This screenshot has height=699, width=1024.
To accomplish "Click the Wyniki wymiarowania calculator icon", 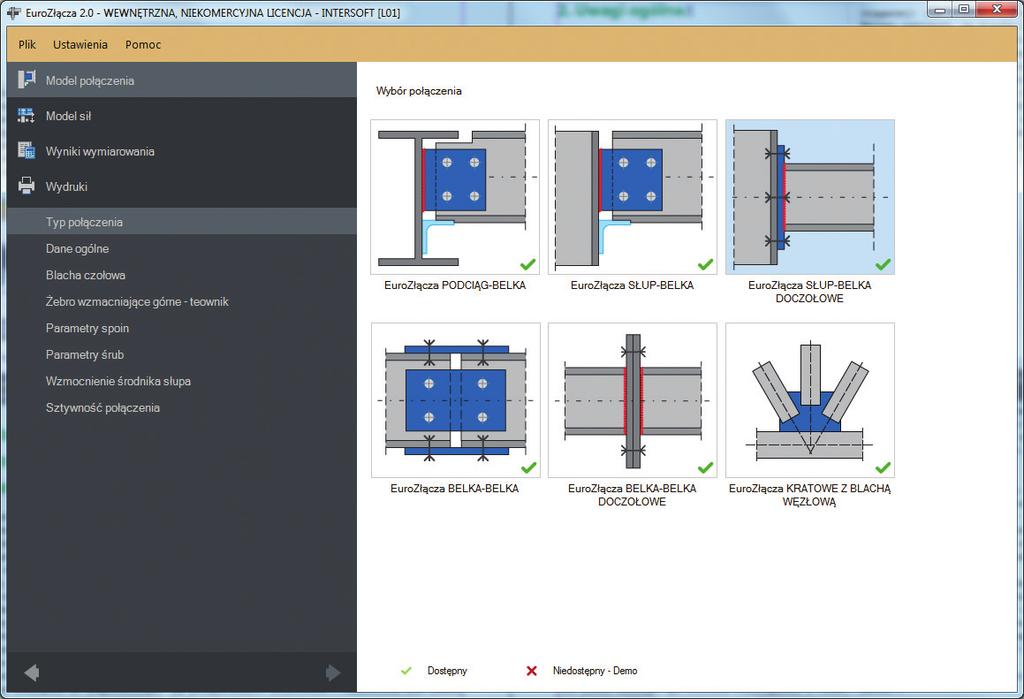I will [x=26, y=151].
